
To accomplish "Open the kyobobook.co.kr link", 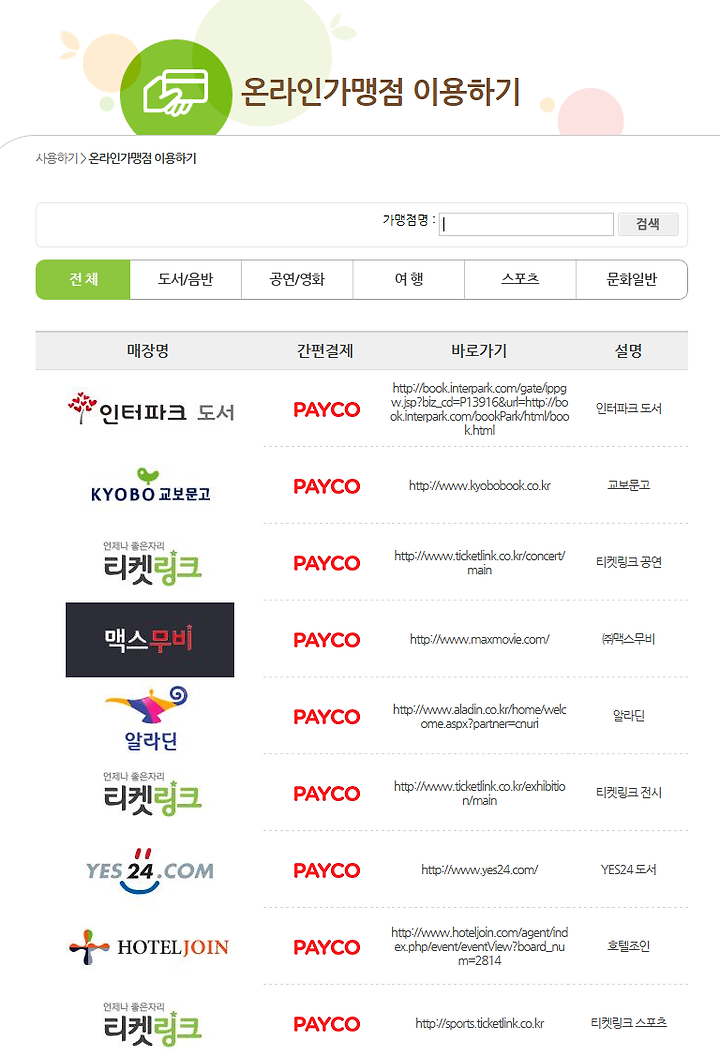I will (x=480, y=485).
